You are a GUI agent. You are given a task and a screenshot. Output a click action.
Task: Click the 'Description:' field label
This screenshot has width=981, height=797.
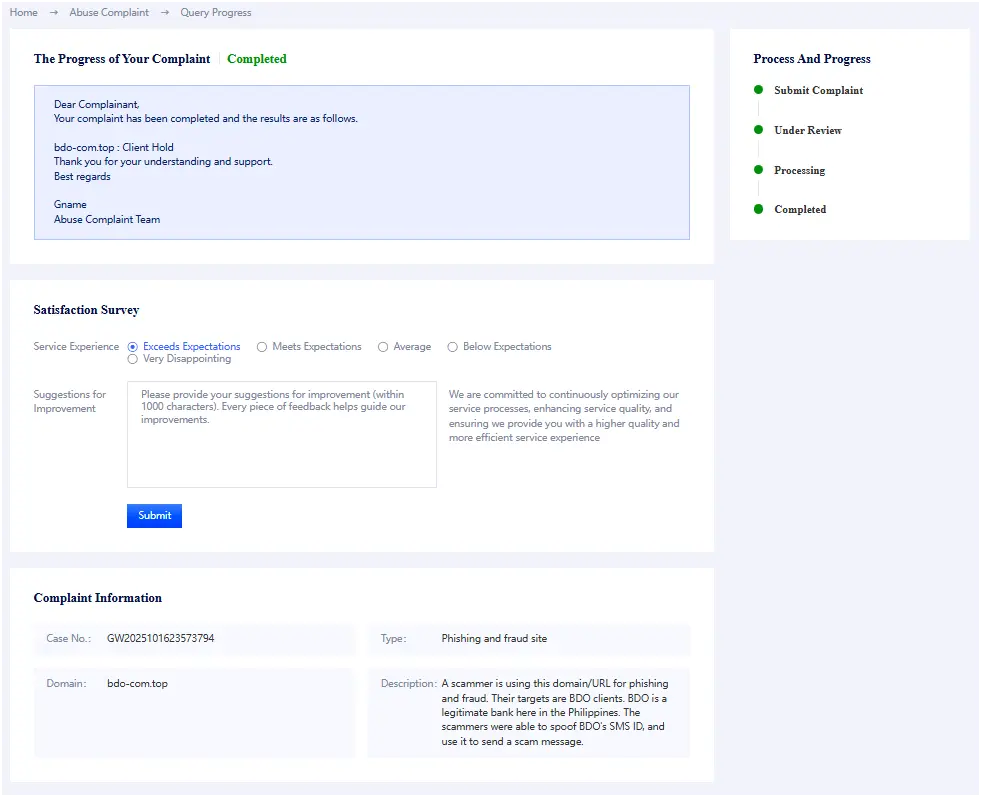[409, 683]
